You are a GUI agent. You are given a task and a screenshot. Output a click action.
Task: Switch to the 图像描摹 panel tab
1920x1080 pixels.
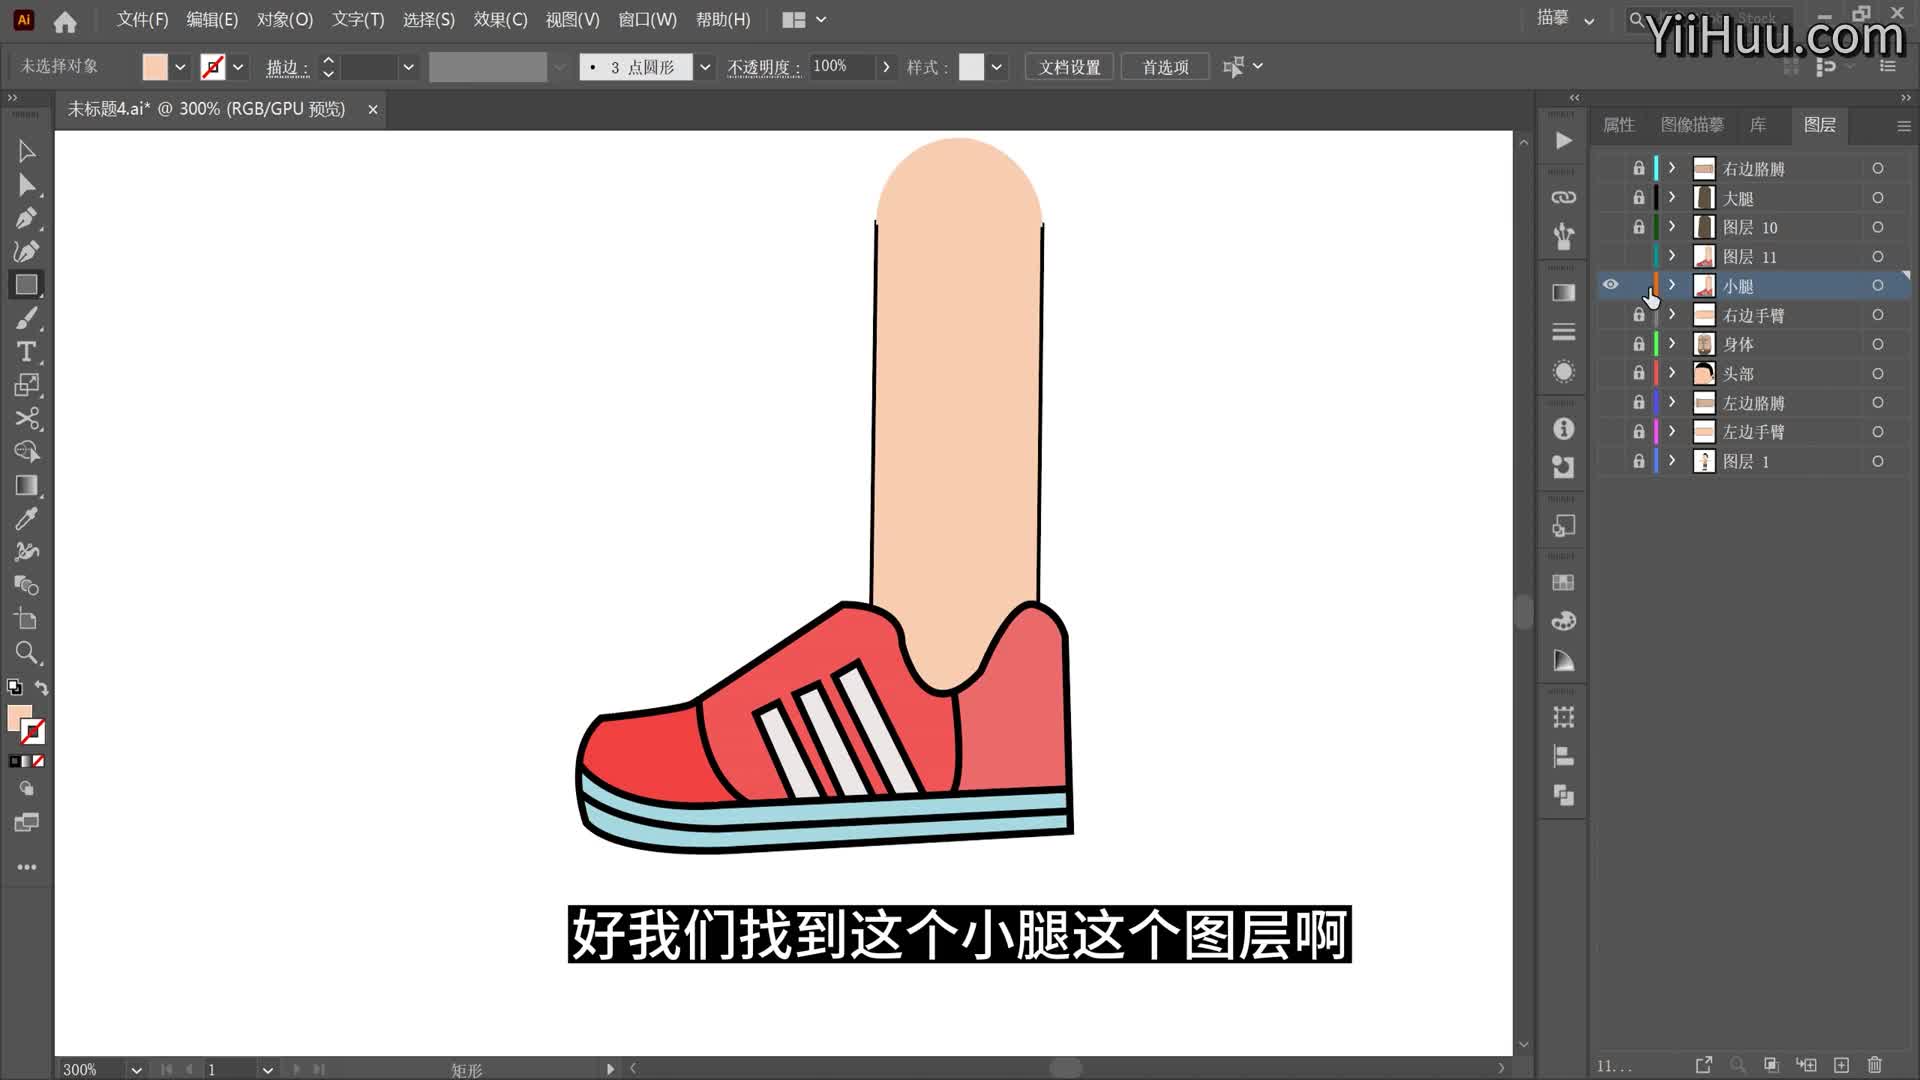pos(1692,125)
